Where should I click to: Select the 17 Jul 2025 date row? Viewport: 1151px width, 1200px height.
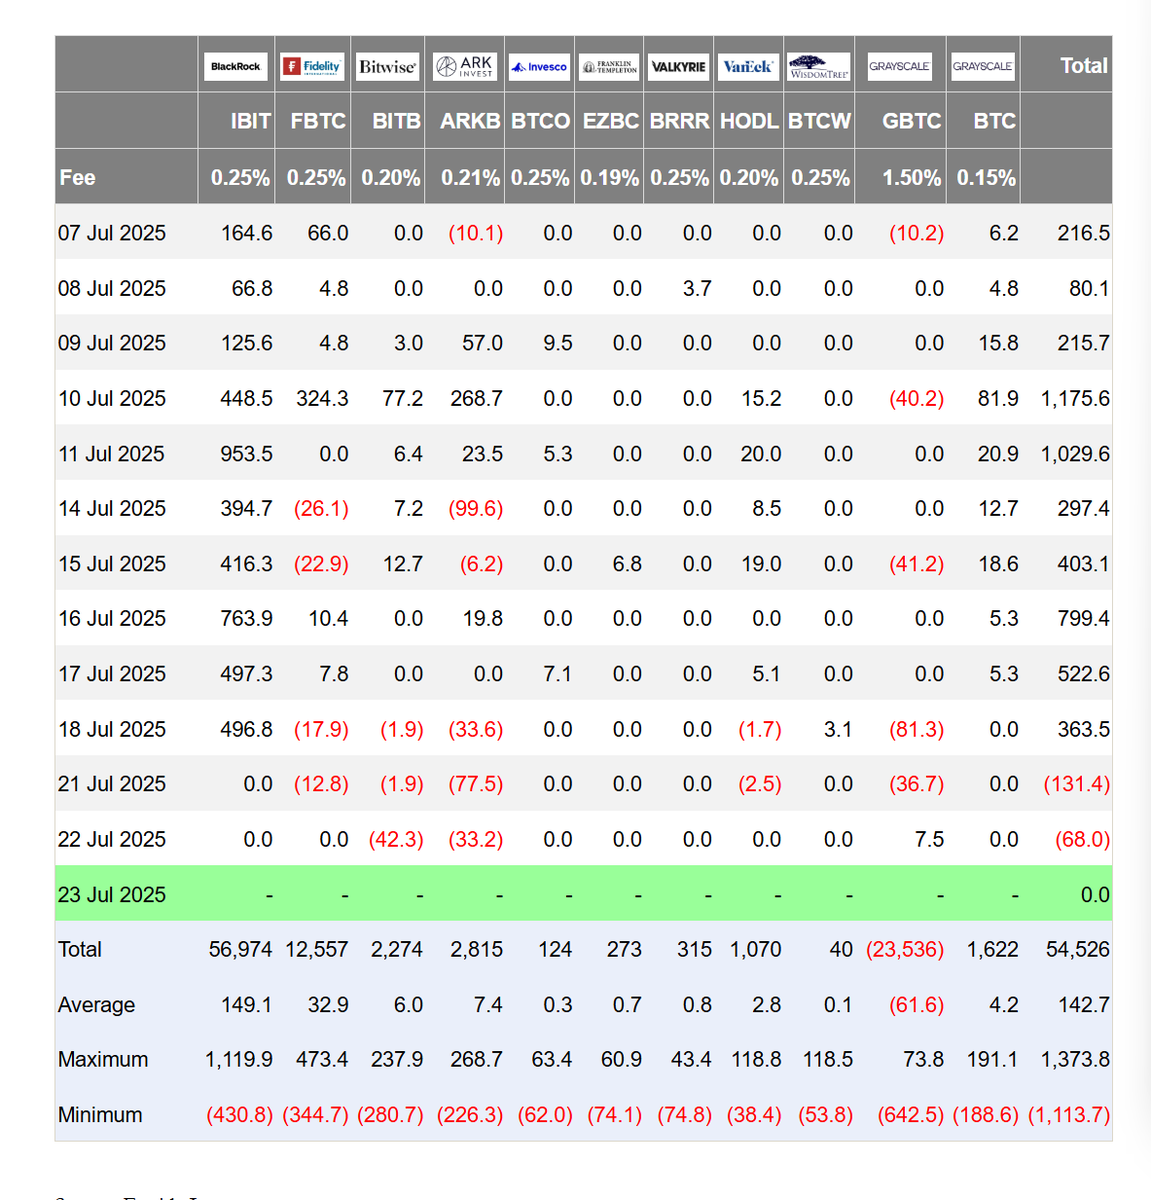point(583,674)
